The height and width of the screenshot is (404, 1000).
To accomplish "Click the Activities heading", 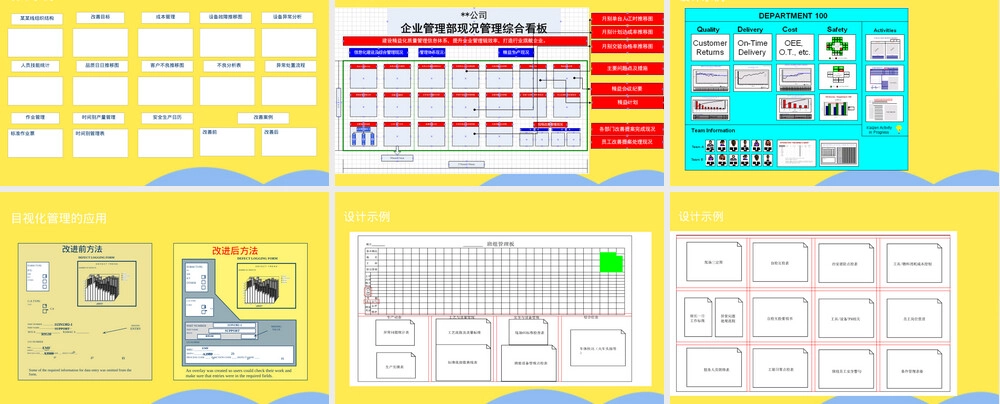I will tap(885, 31).
